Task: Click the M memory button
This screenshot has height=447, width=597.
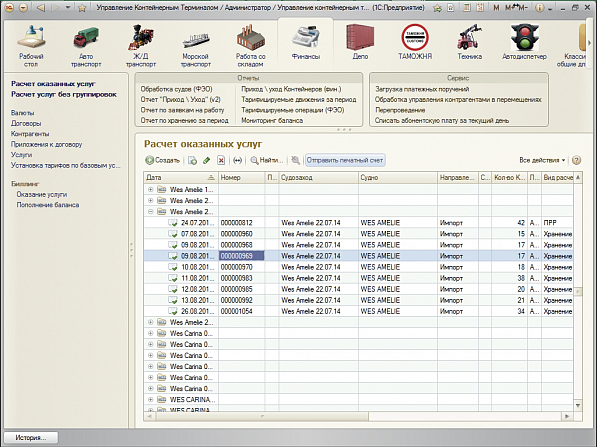Action: click(496, 8)
